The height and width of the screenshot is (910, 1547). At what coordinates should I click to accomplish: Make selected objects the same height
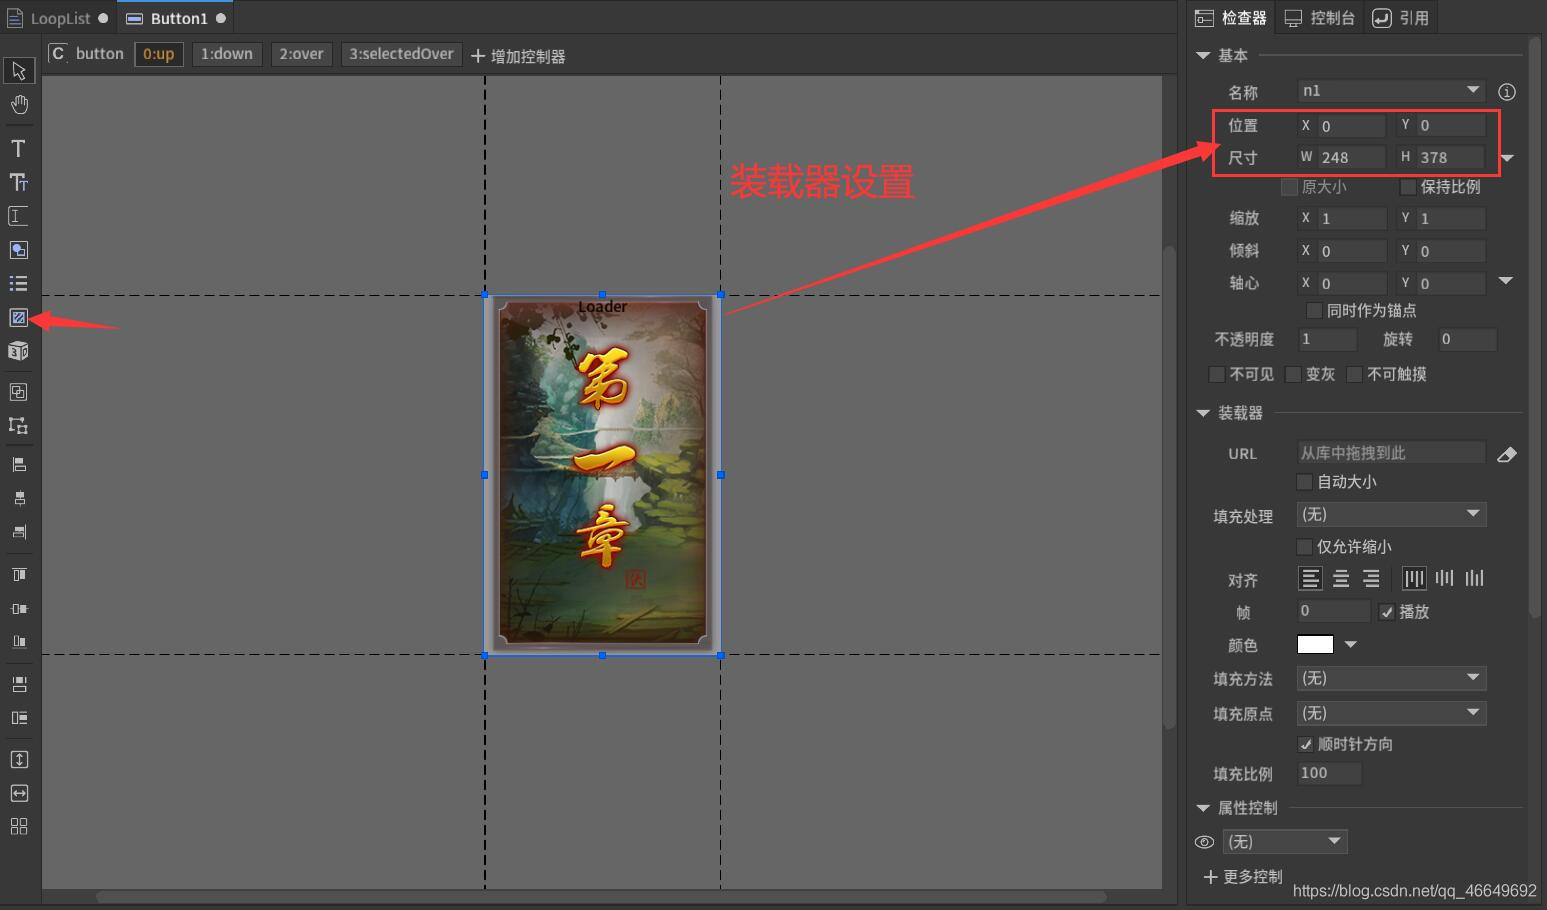click(x=18, y=760)
